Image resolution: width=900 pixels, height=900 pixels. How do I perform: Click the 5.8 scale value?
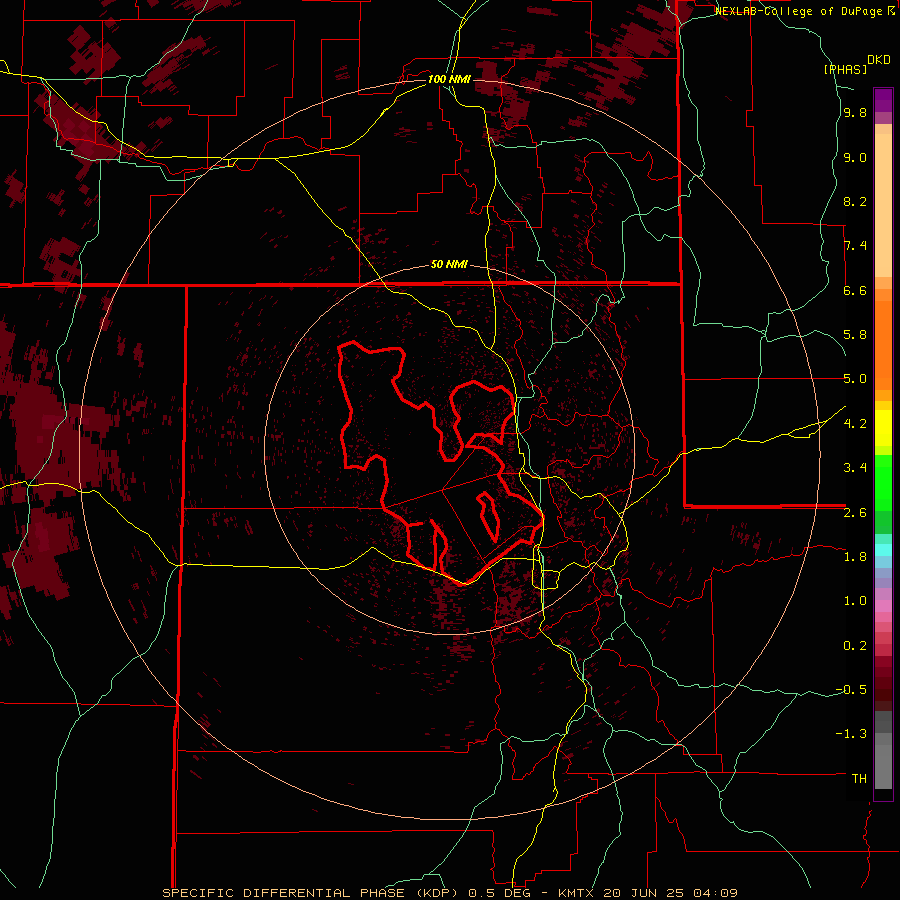(x=855, y=335)
